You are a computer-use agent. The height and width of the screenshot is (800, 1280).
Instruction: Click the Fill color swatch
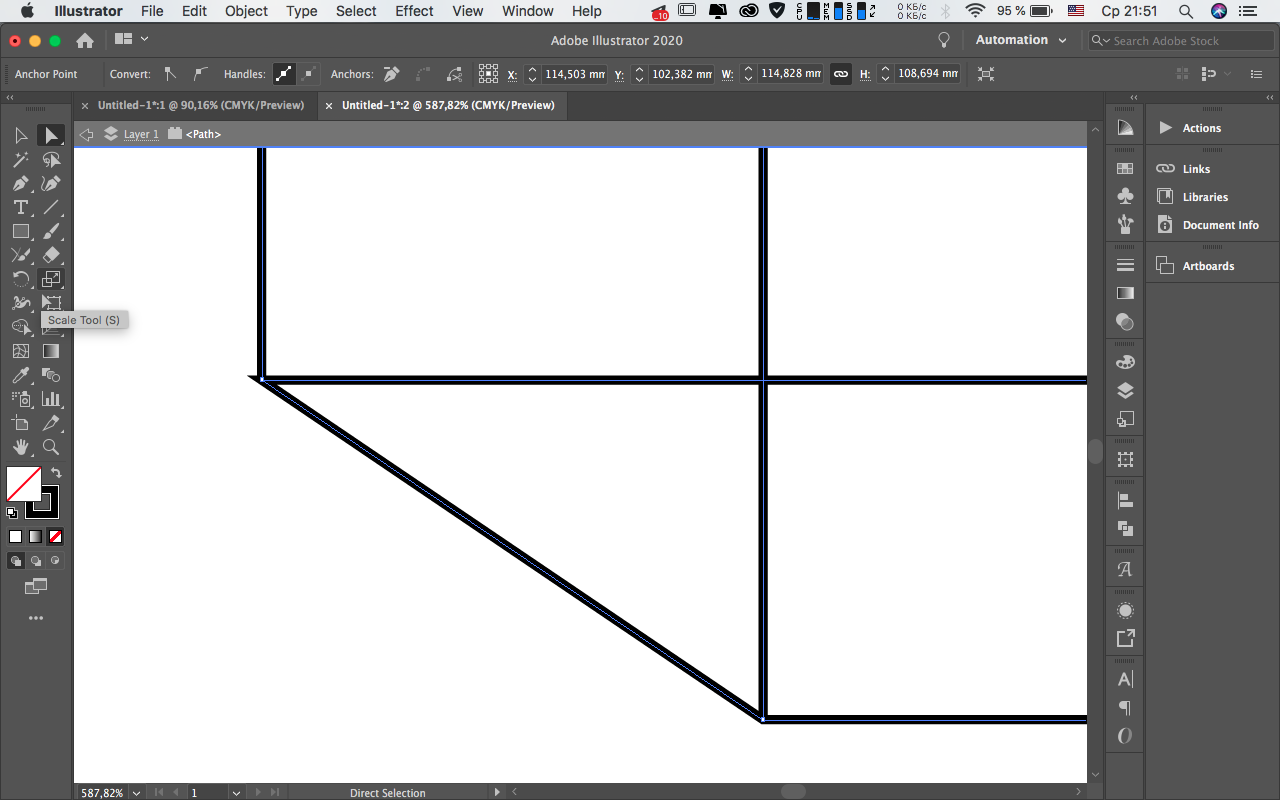coord(23,484)
